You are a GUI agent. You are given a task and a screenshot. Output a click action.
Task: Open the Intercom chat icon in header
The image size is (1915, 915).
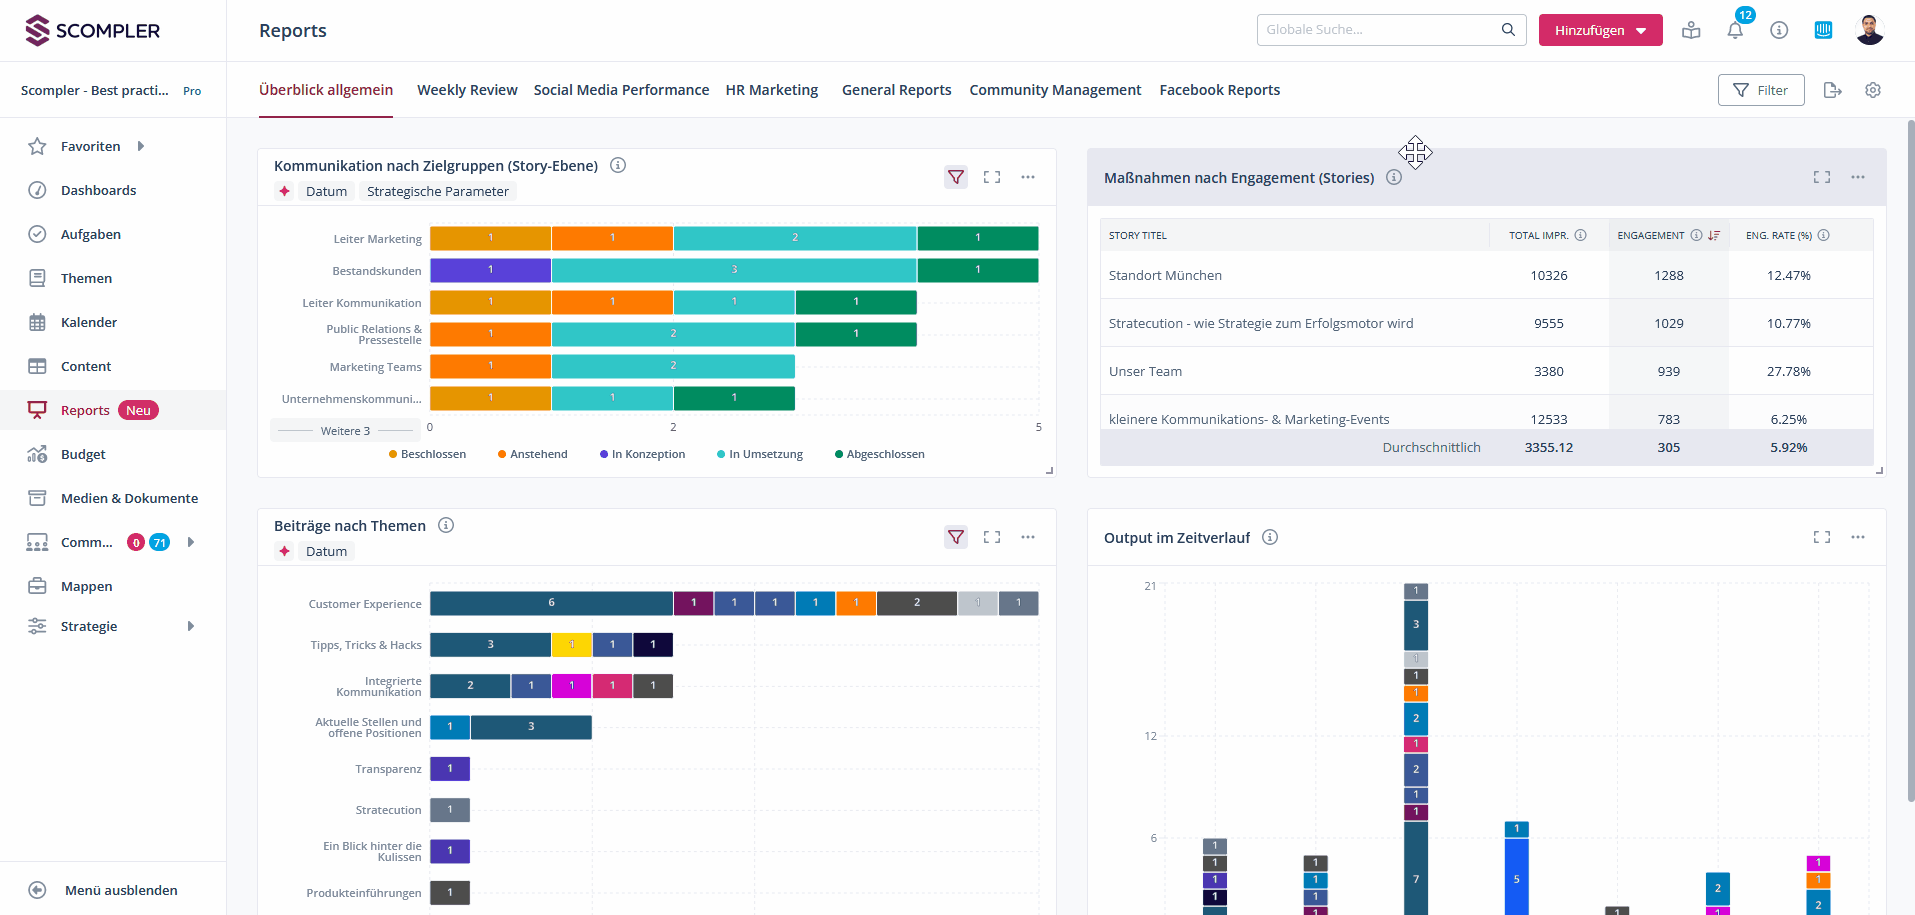[1823, 30]
